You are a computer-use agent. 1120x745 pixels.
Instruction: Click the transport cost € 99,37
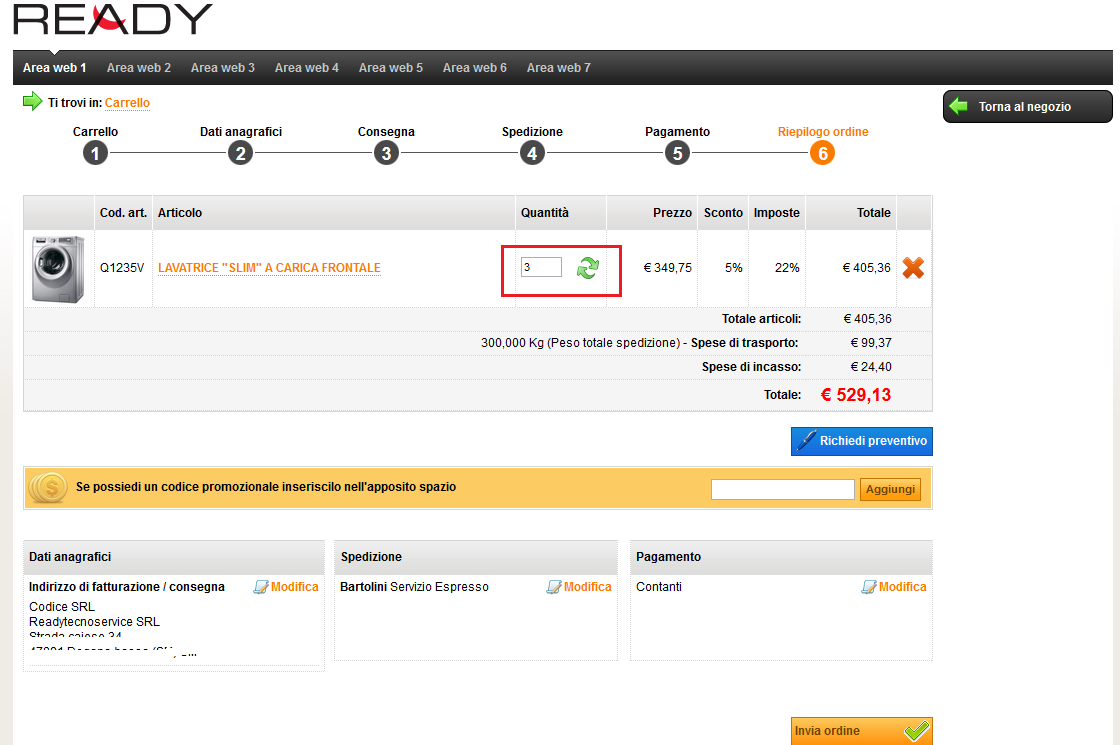[x=871, y=343]
